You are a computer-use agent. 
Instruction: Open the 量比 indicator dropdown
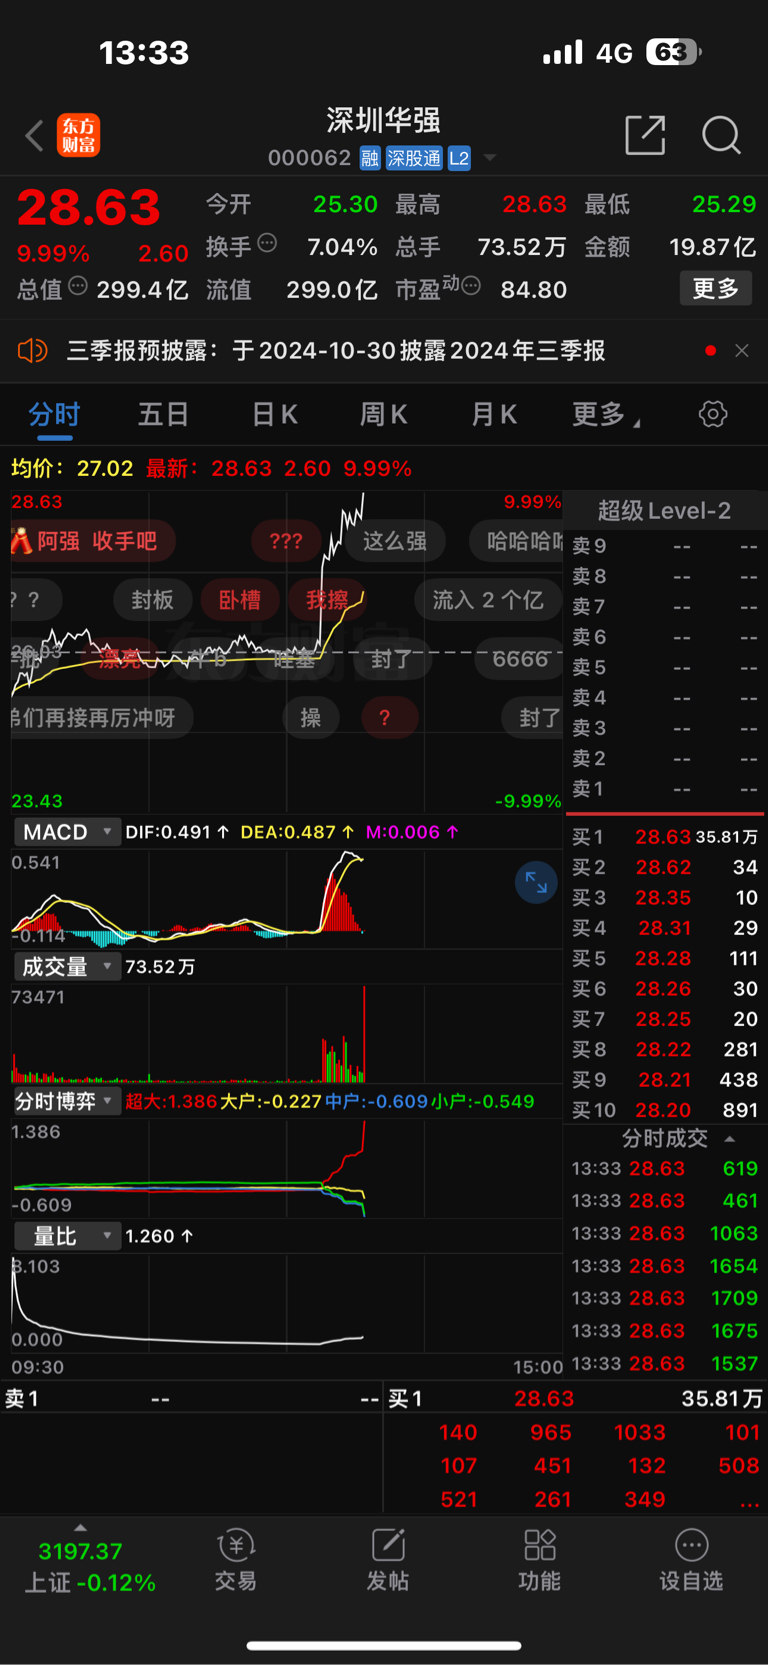pos(67,1236)
